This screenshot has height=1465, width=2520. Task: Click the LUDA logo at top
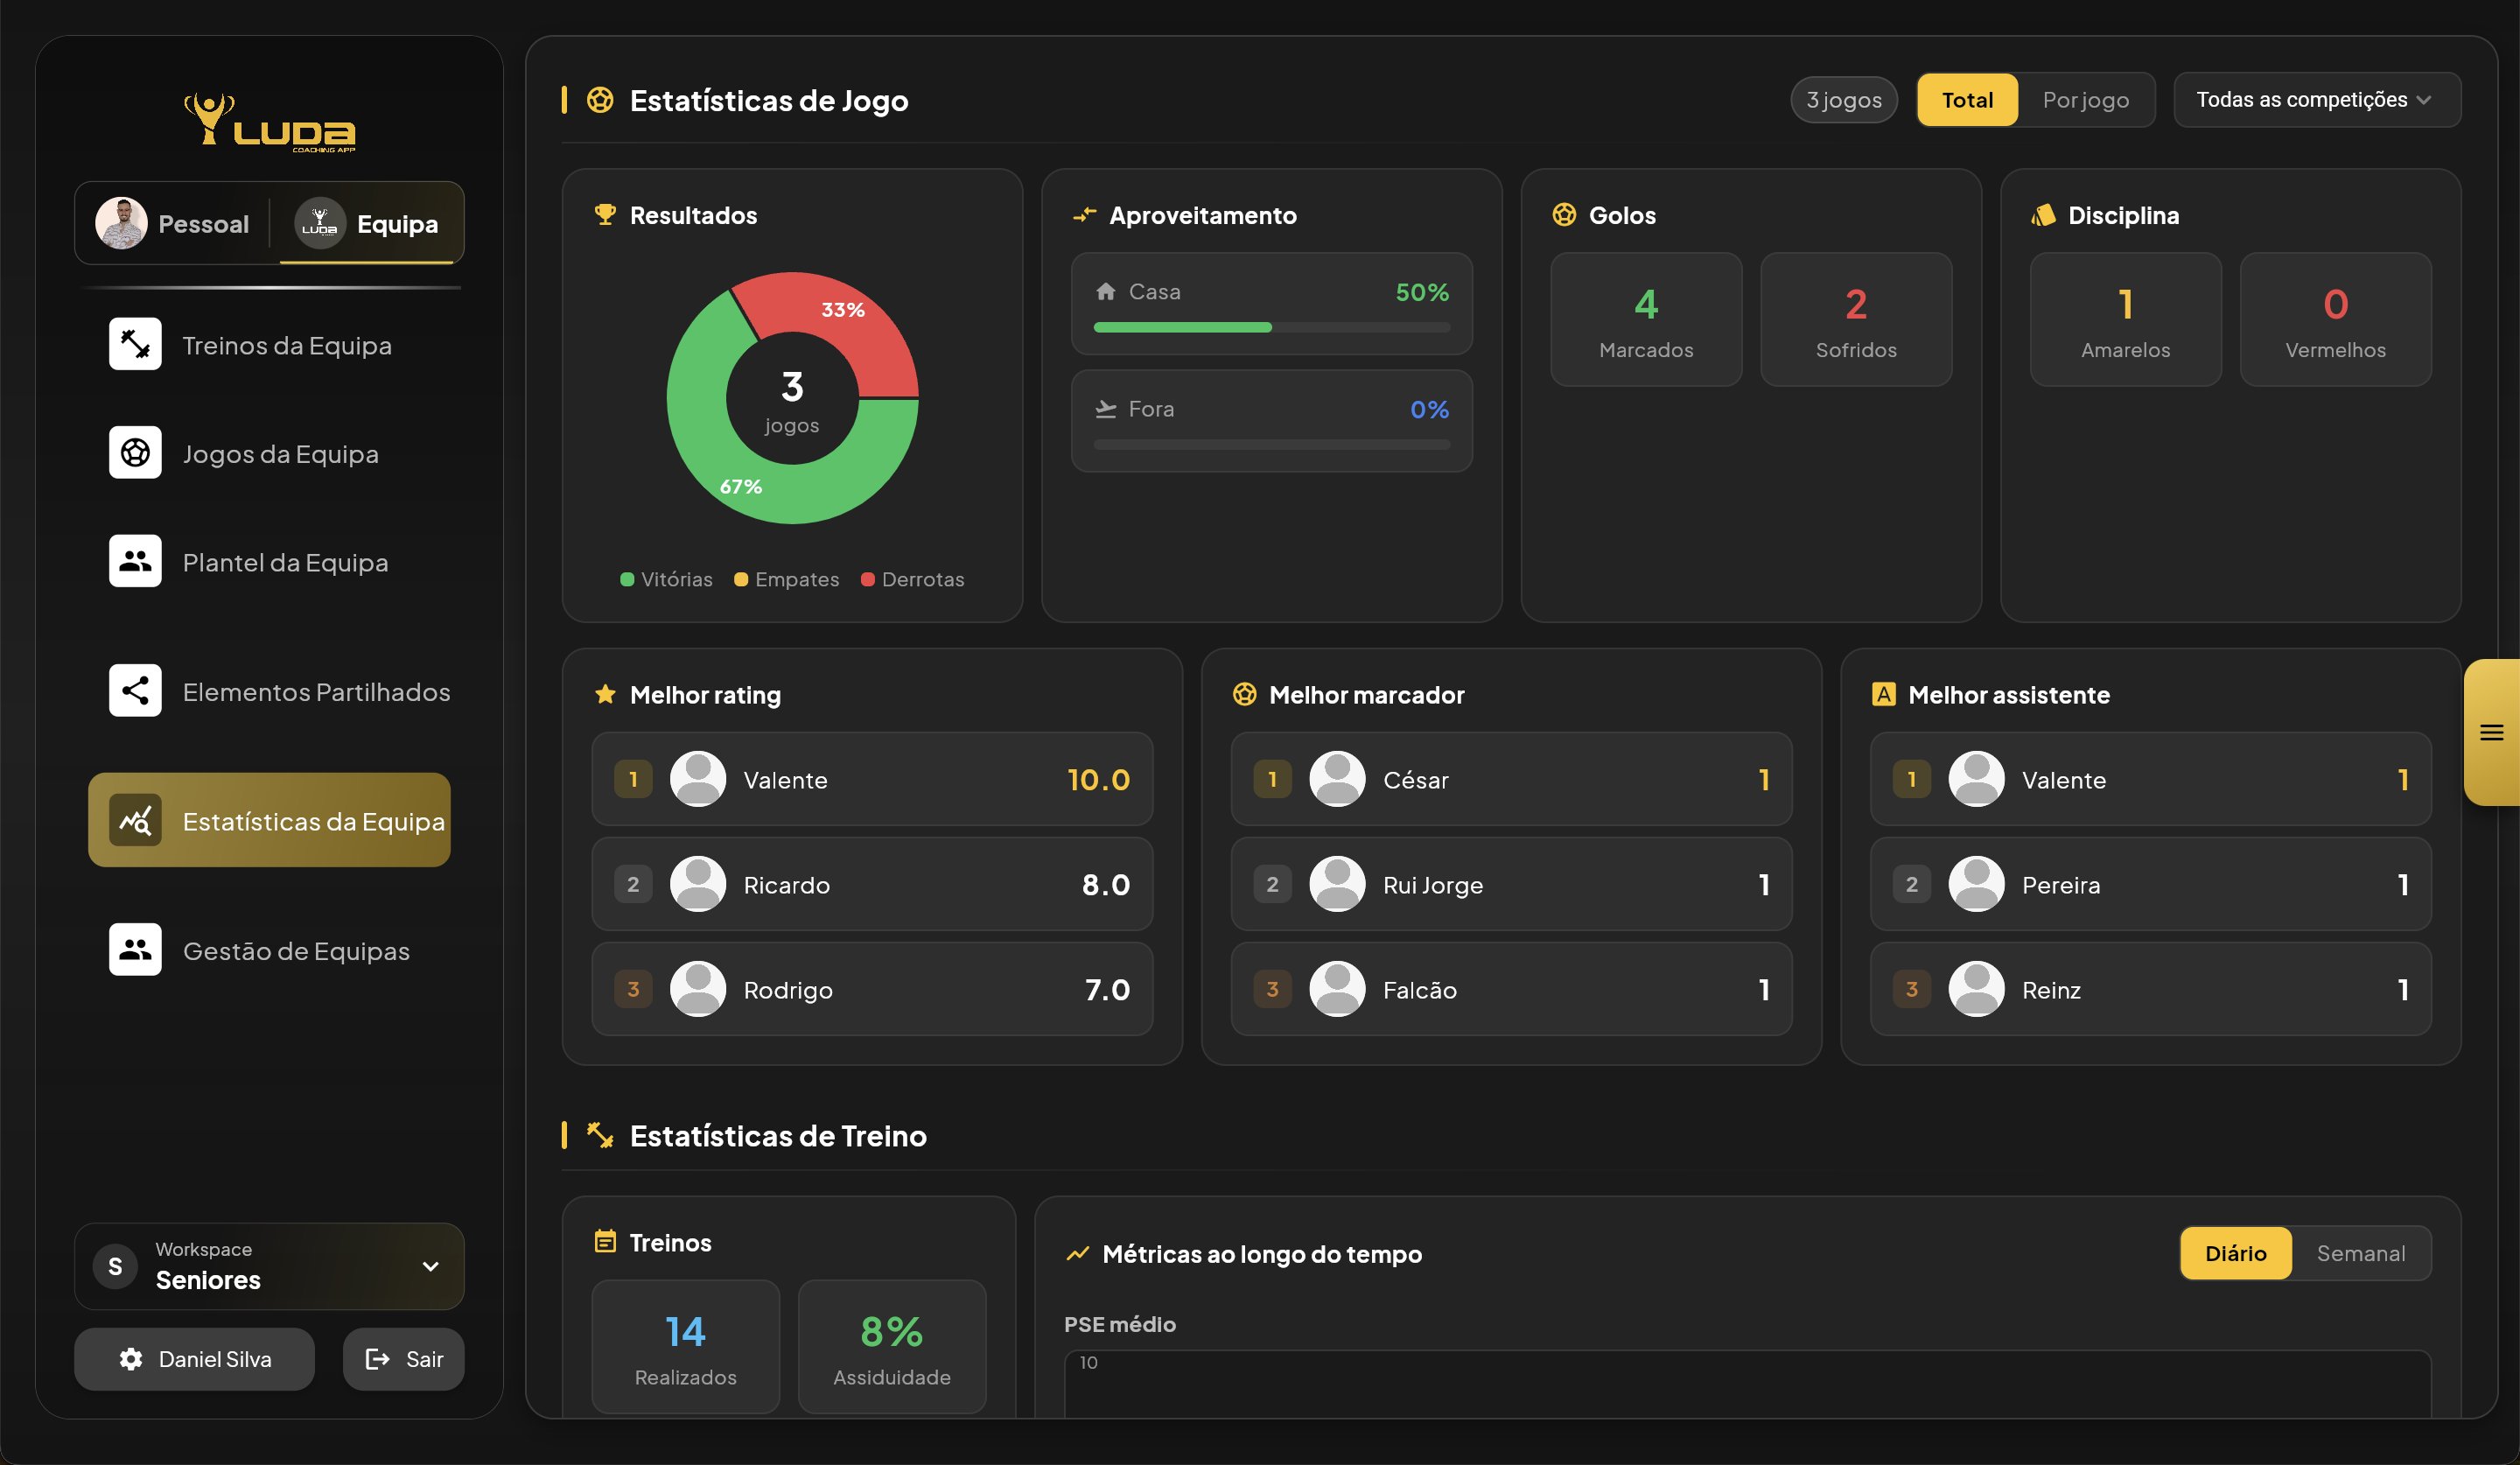coord(269,122)
